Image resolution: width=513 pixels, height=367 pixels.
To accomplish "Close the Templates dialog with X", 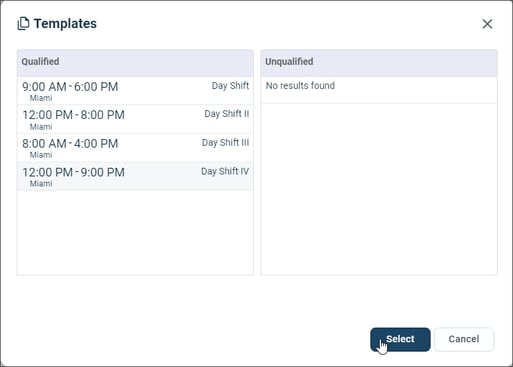I will tap(487, 24).
